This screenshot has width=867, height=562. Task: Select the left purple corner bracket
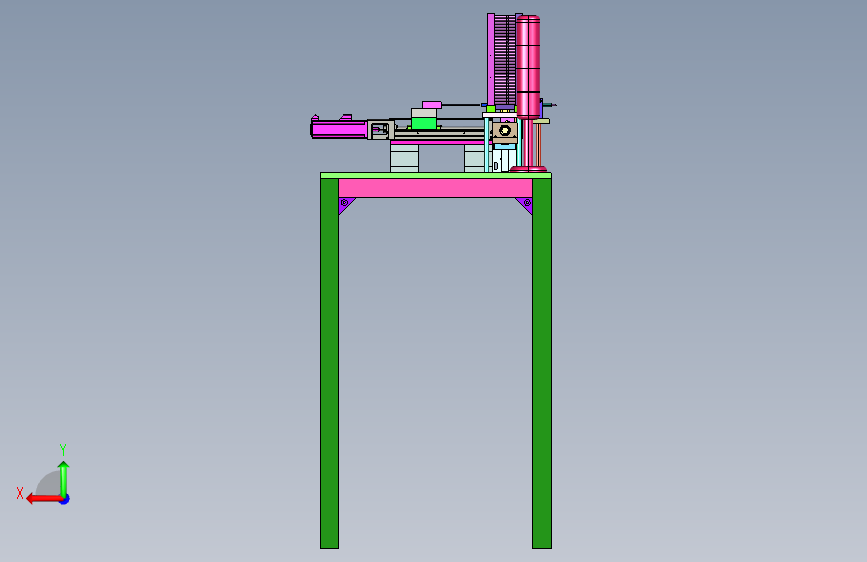click(x=346, y=205)
